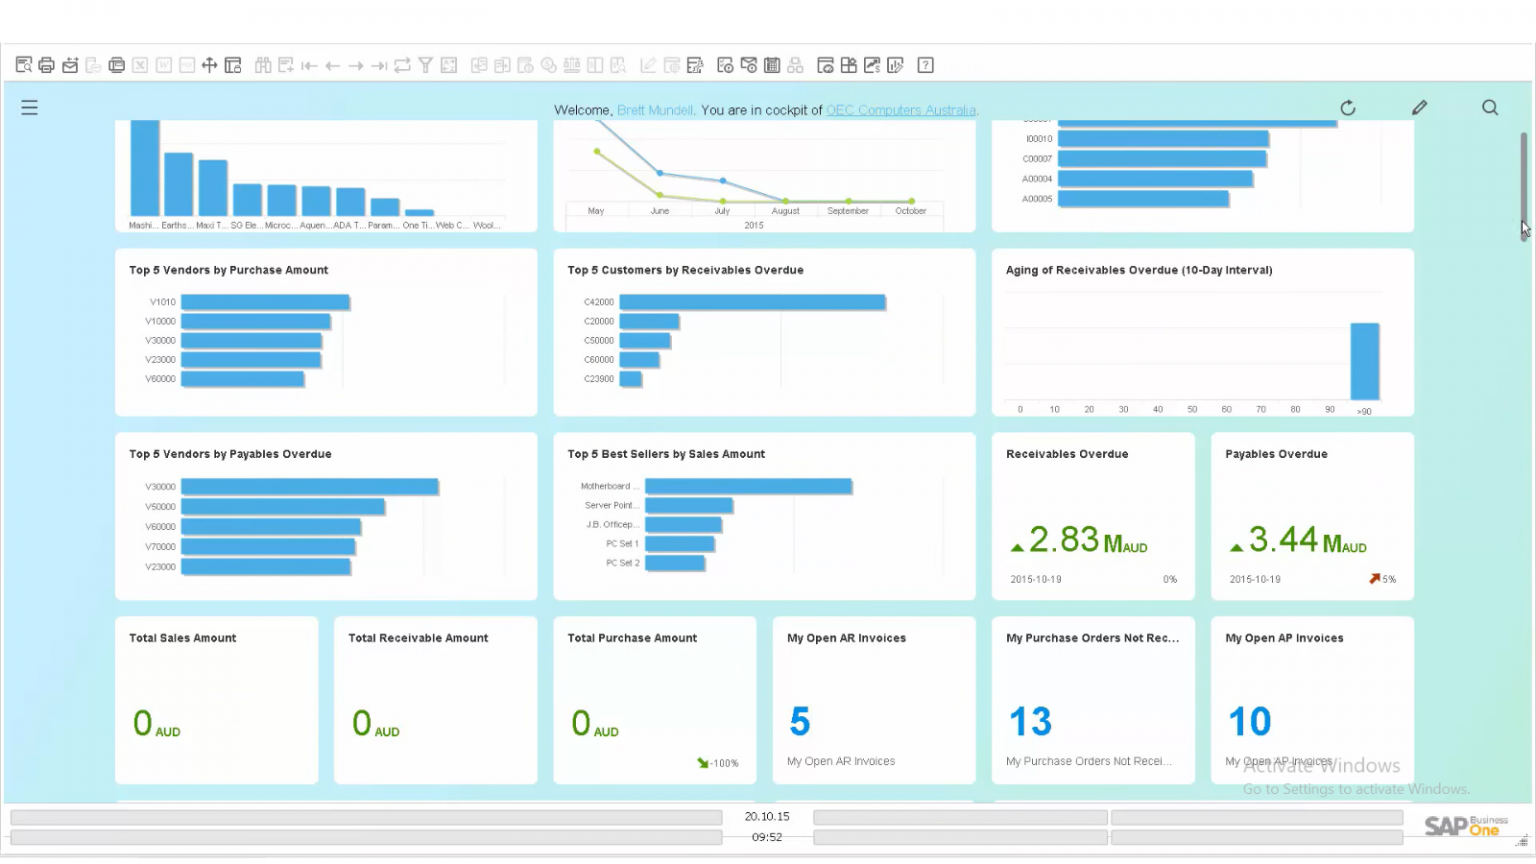
Task: Click the Brett Mundell user link
Action: (x=655, y=110)
